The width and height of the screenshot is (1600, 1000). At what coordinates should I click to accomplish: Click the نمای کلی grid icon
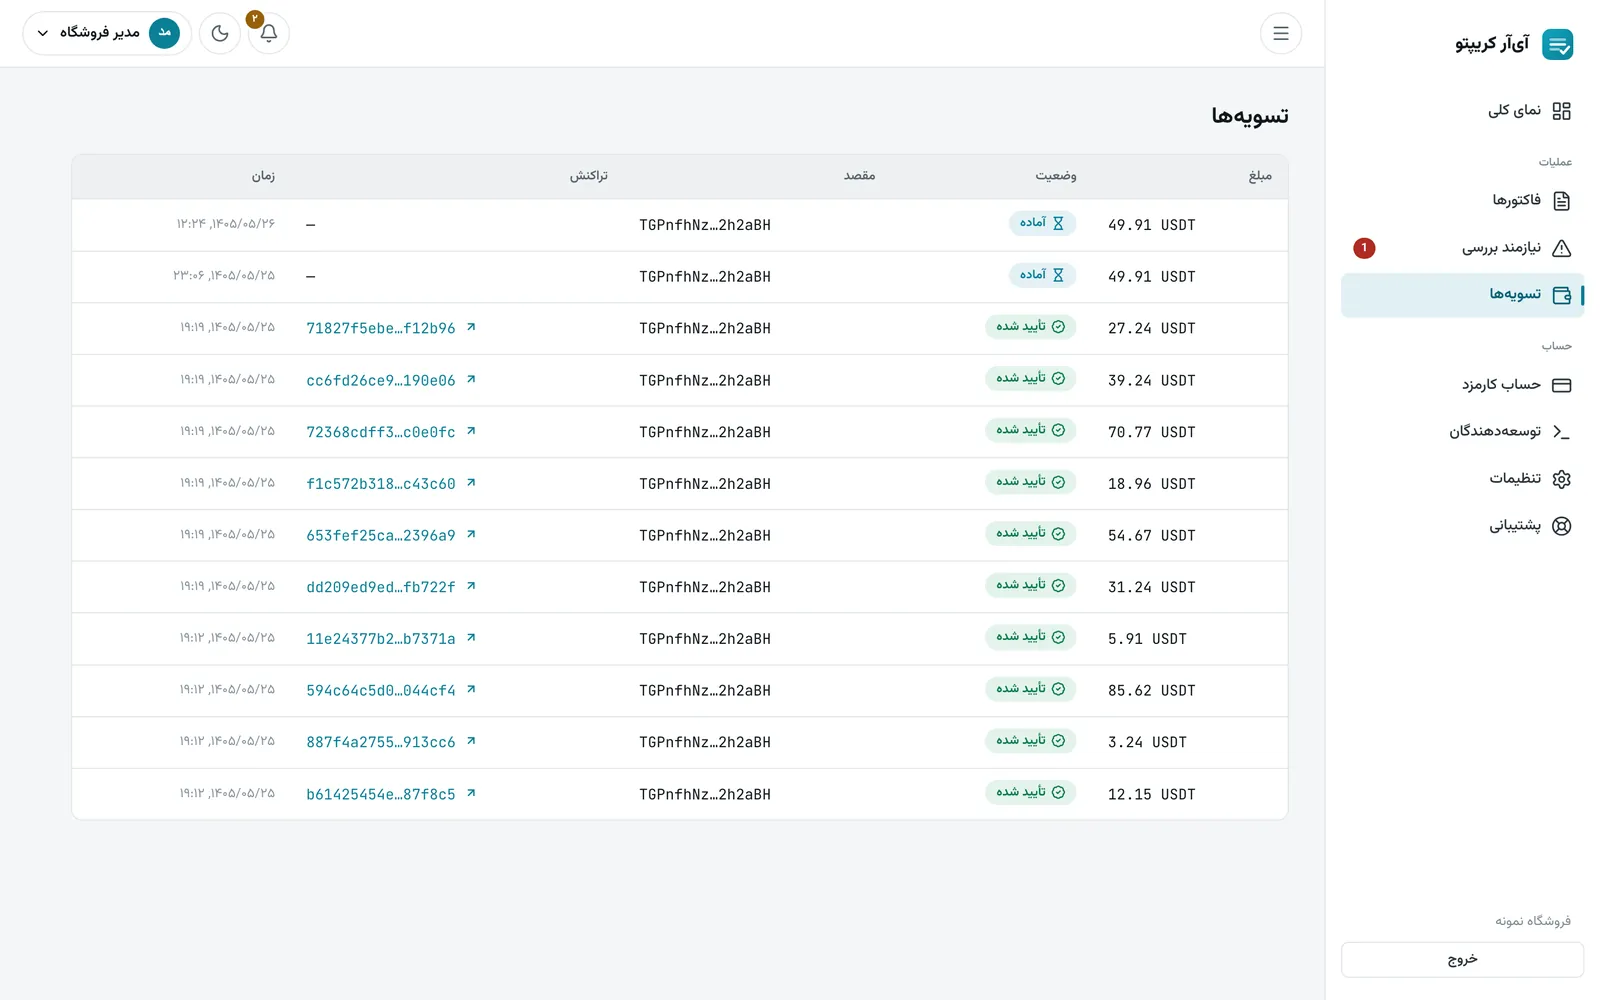pos(1561,111)
